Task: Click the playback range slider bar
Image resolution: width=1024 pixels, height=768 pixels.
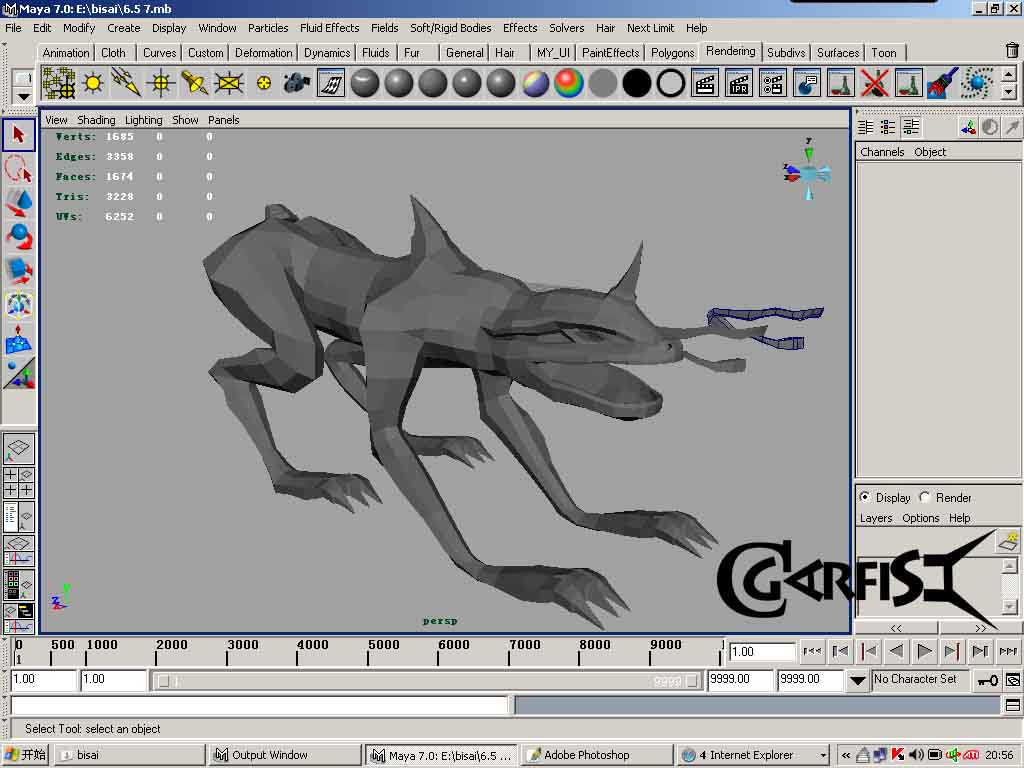Action: click(427, 681)
